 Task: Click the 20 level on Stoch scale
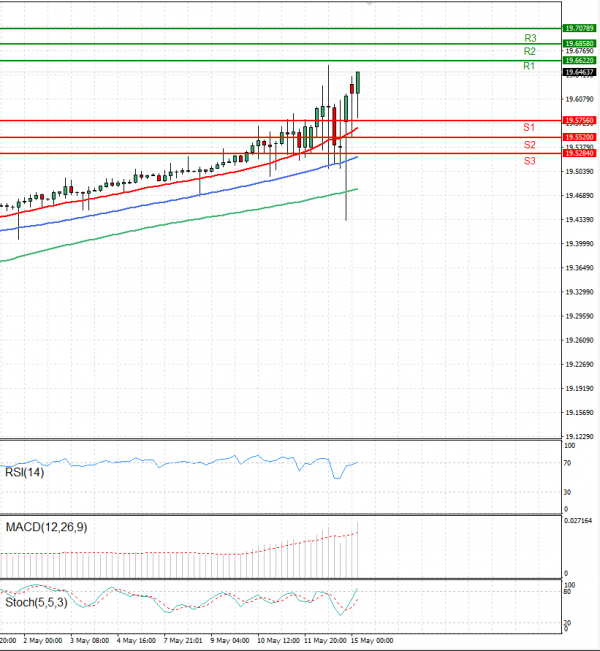[567, 623]
